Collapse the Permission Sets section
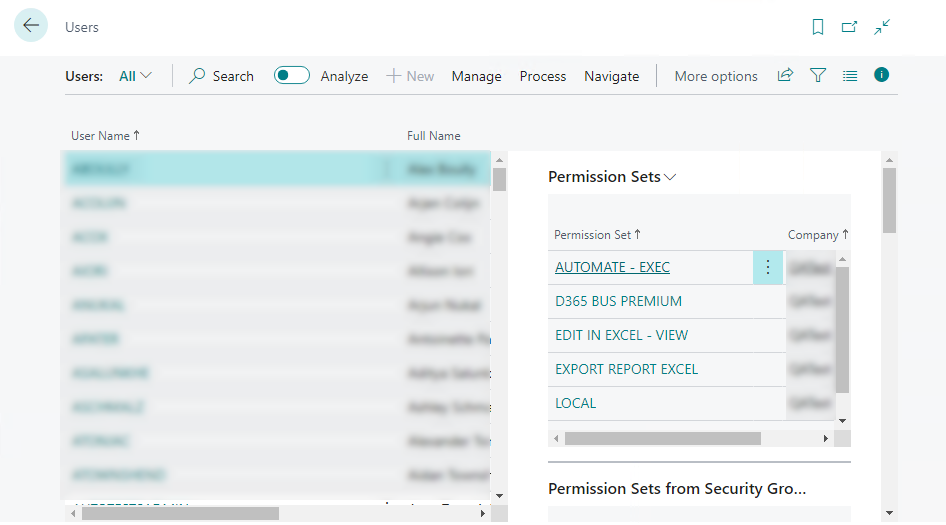The width and height of the screenshot is (946, 525). pyautogui.click(x=612, y=177)
